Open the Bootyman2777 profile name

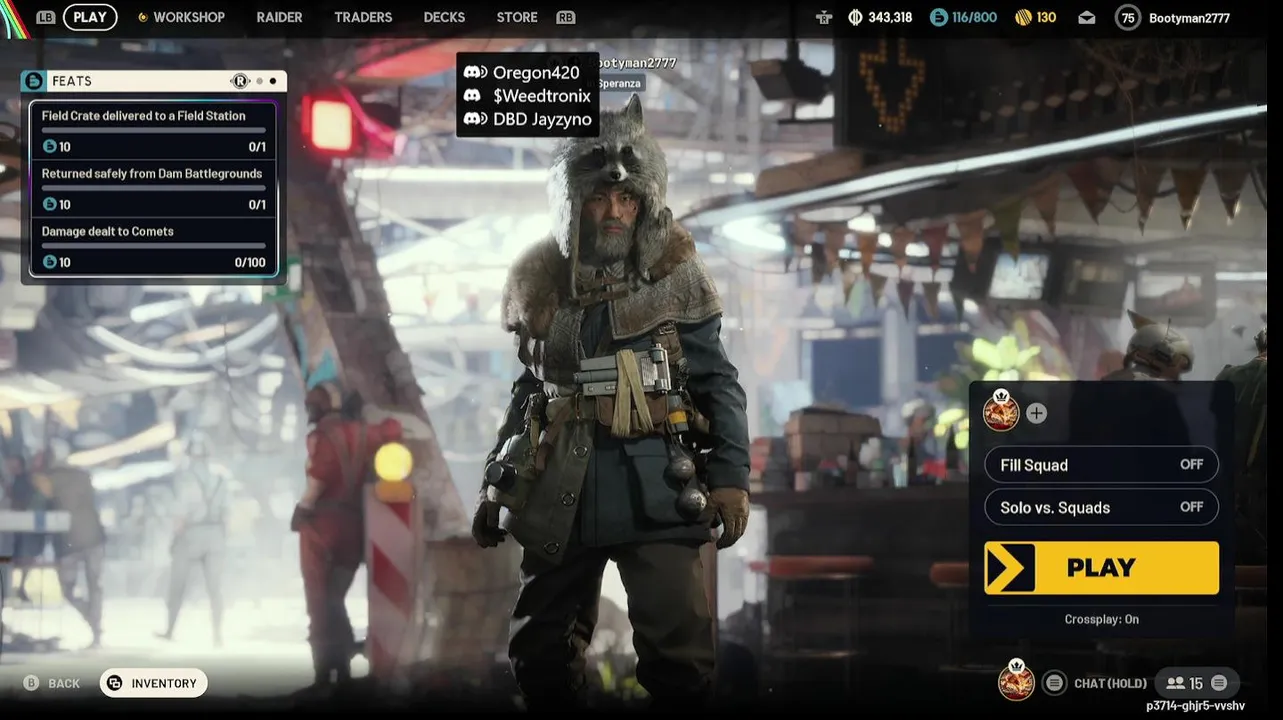(1187, 17)
